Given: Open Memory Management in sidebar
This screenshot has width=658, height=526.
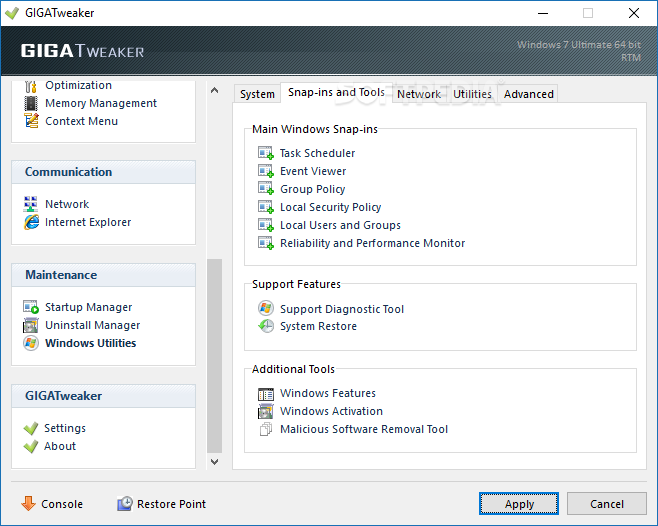Looking at the screenshot, I should point(101,103).
